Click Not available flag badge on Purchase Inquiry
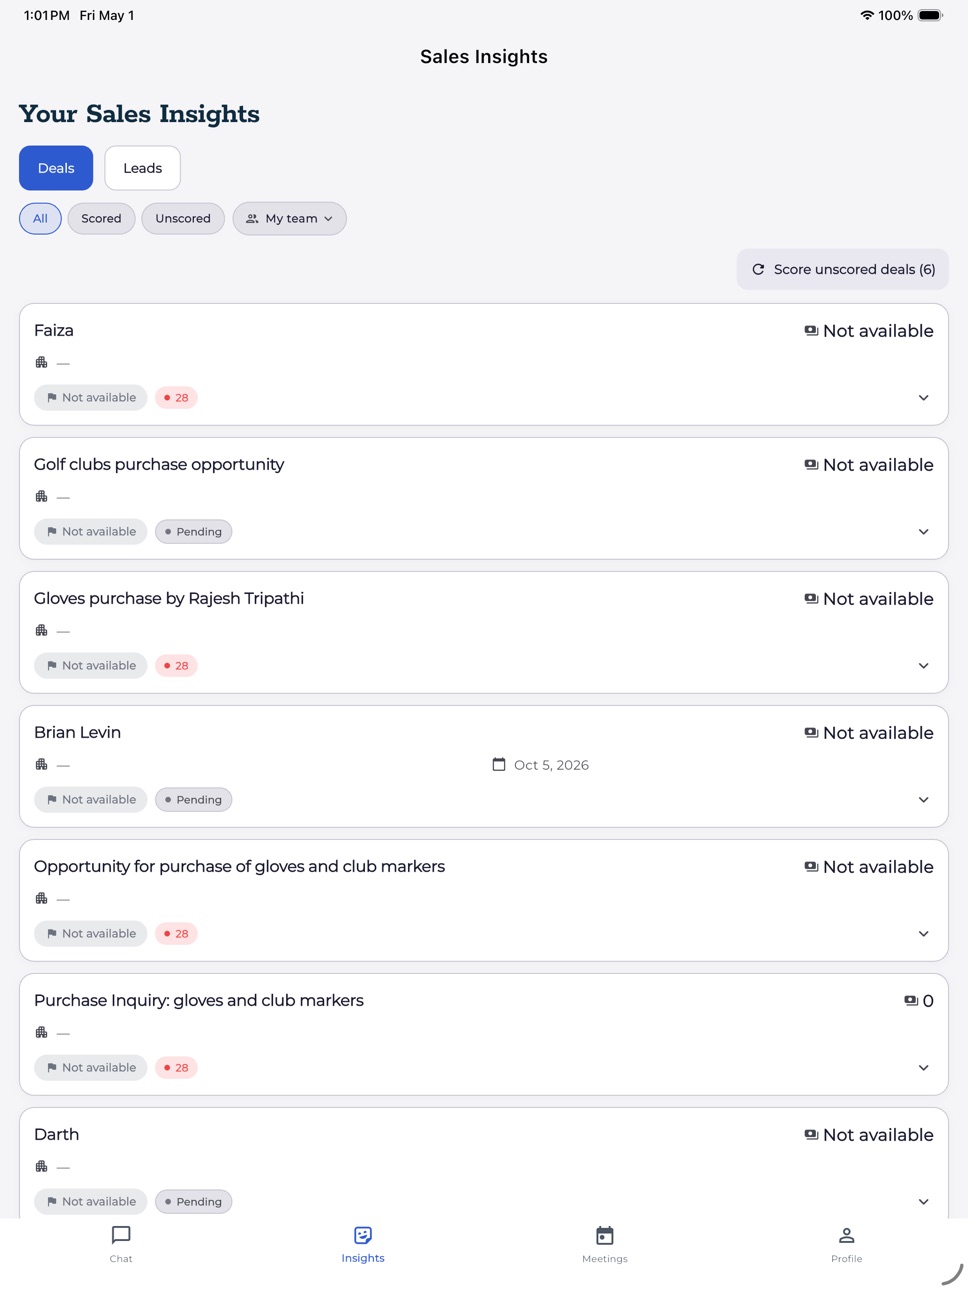Screen dimensions: 968x1290 91,1068
